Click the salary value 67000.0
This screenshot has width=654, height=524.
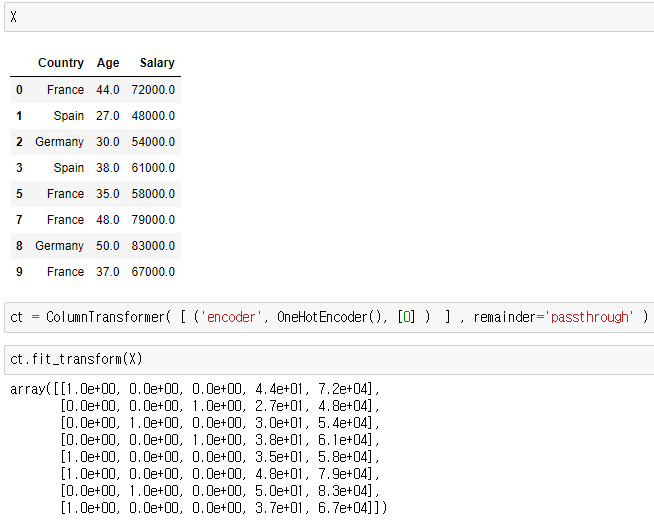pyautogui.click(x=153, y=272)
